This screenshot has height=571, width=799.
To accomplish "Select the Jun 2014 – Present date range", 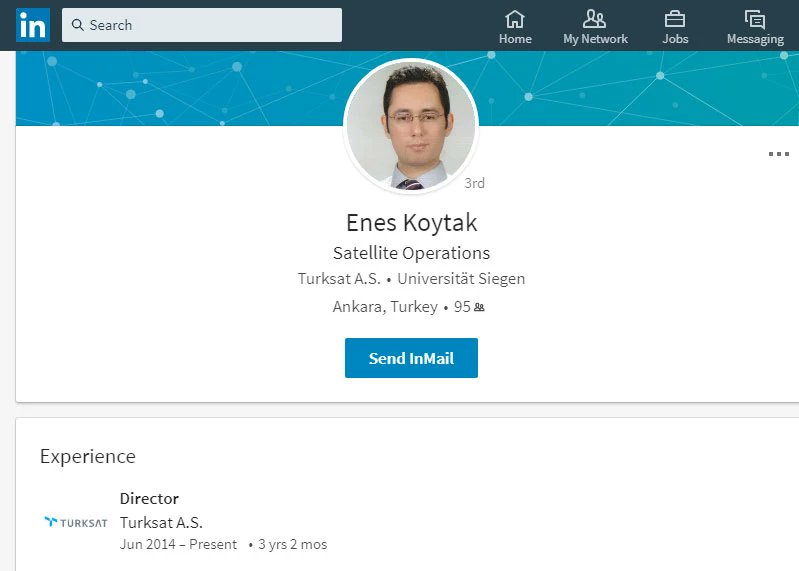I will point(178,545).
